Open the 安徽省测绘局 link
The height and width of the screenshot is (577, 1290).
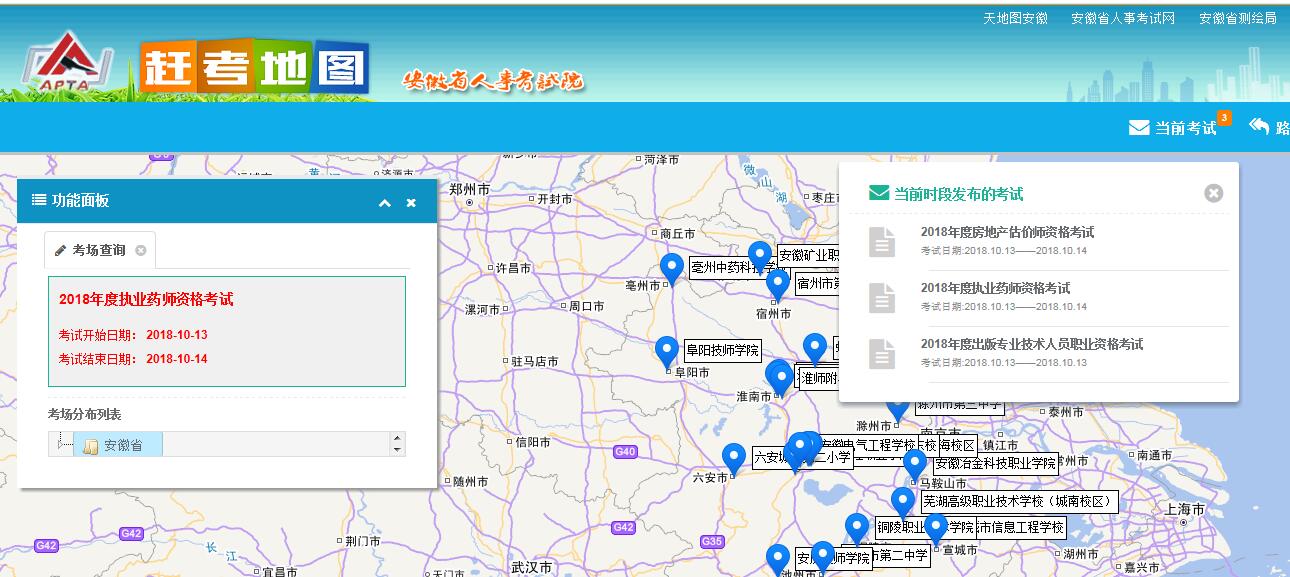(x=1238, y=18)
